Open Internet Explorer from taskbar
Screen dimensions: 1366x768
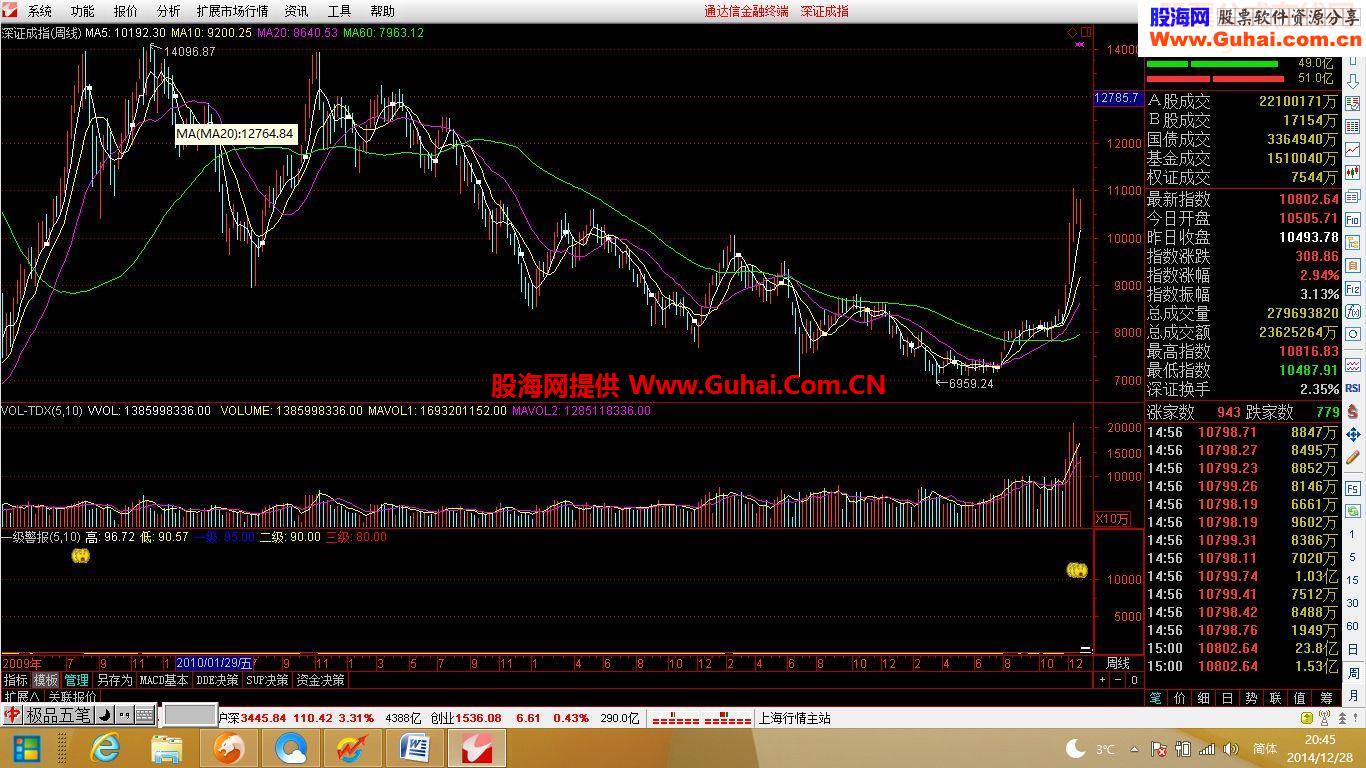(105, 748)
